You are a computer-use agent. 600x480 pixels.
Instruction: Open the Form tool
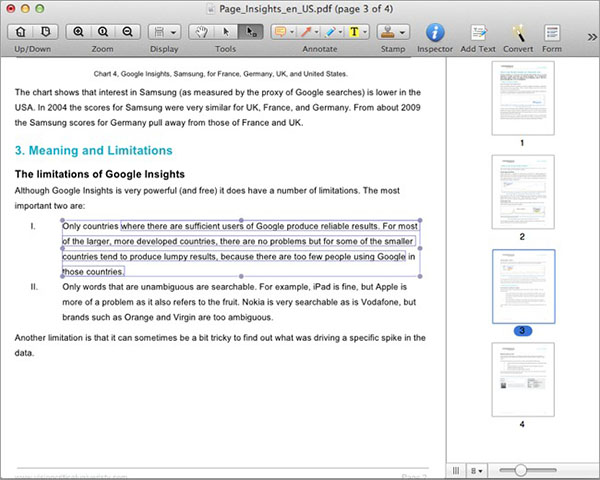click(551, 33)
